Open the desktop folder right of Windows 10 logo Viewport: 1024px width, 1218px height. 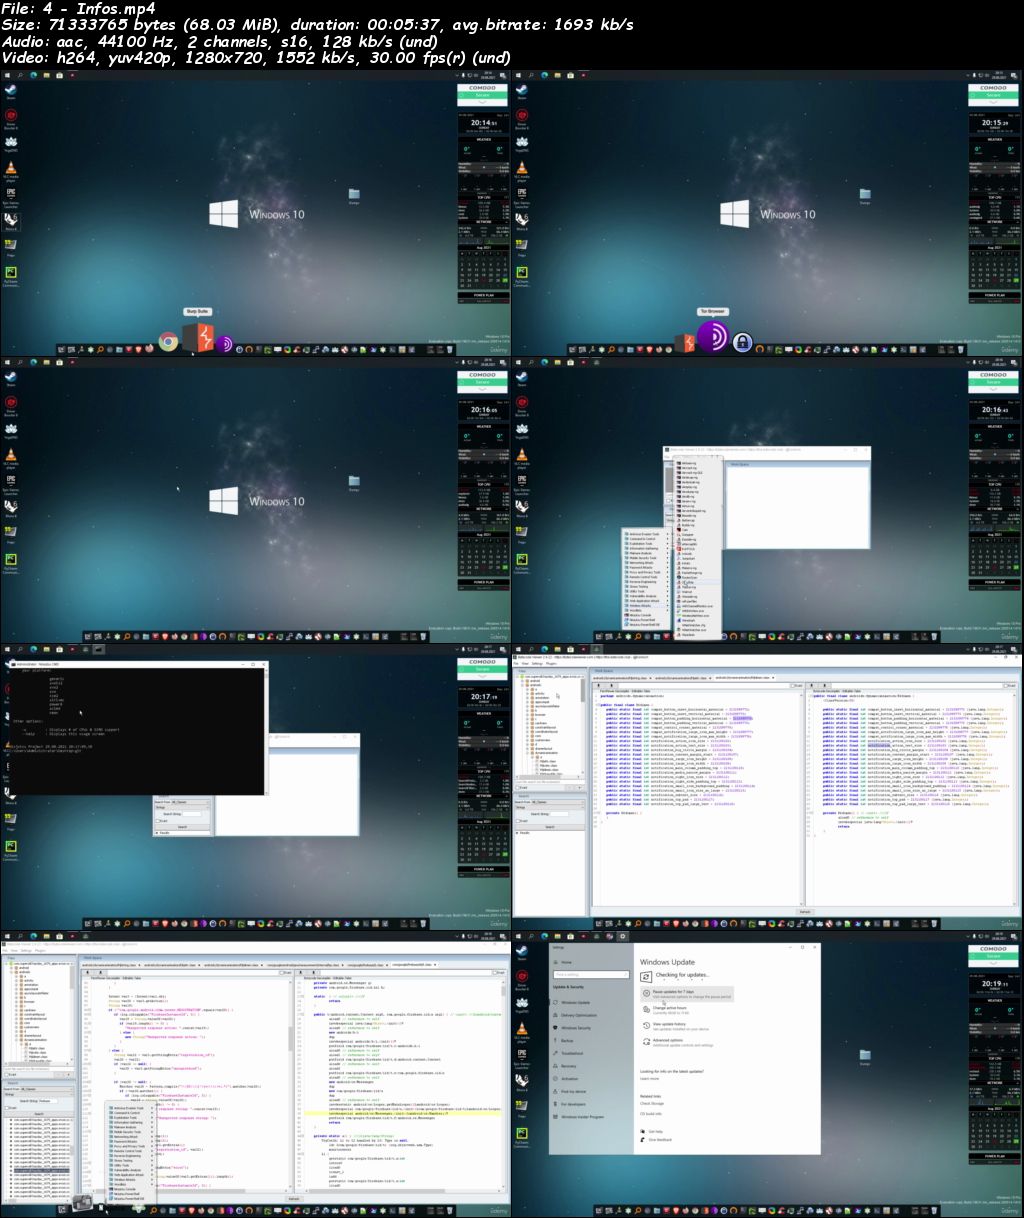pyautogui.click(x=354, y=194)
